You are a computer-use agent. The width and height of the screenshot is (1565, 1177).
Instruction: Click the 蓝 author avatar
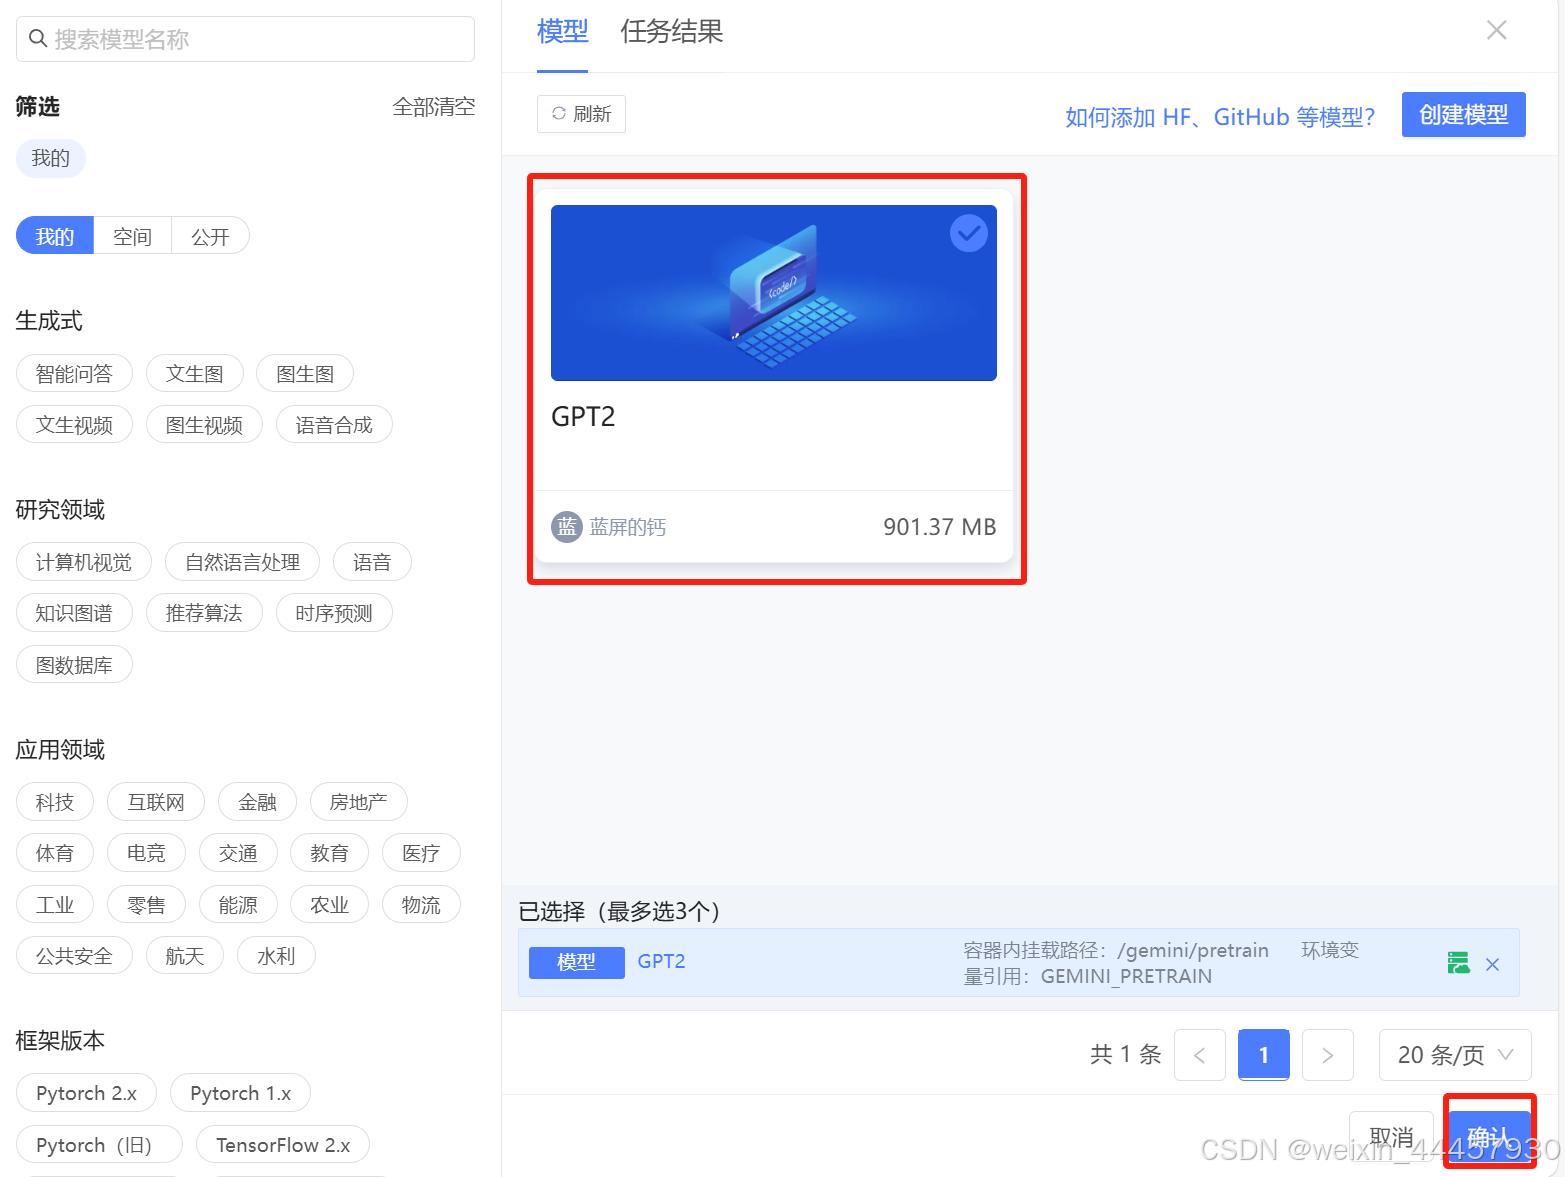(x=567, y=526)
